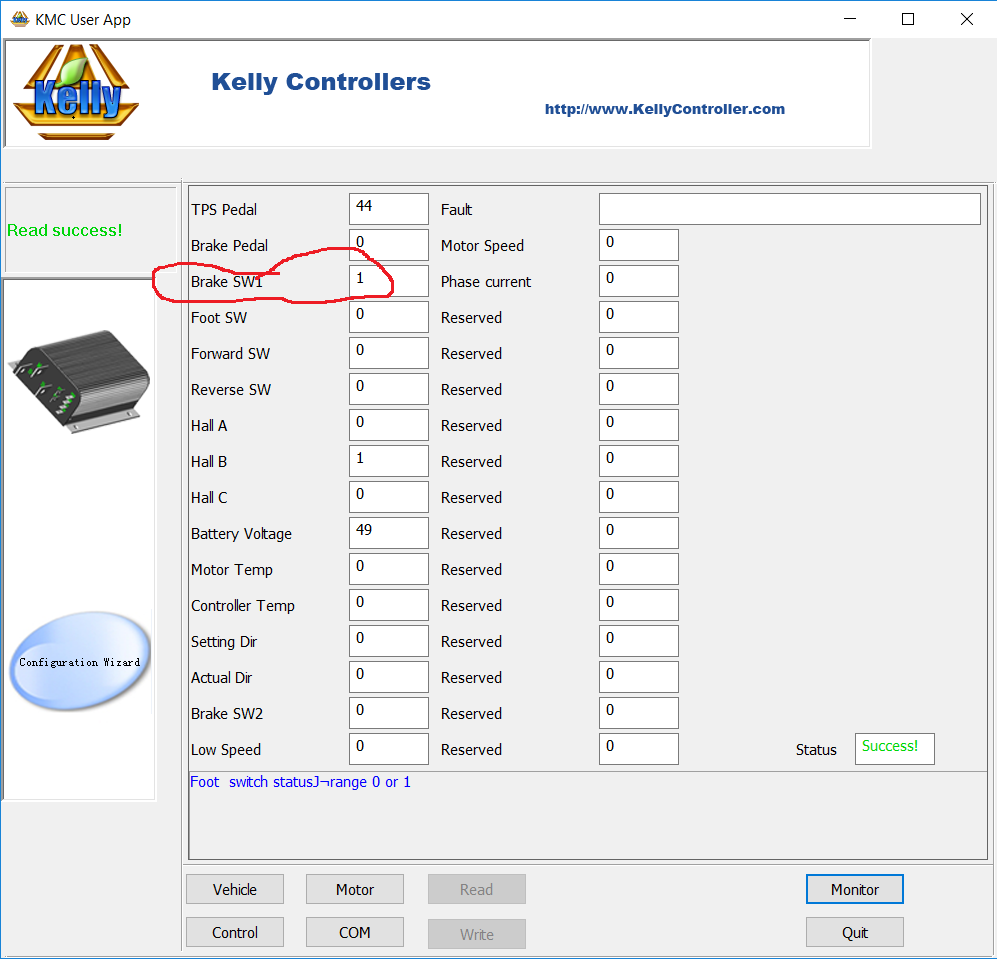Open the Control settings
The height and width of the screenshot is (960, 997).
pyautogui.click(x=235, y=933)
